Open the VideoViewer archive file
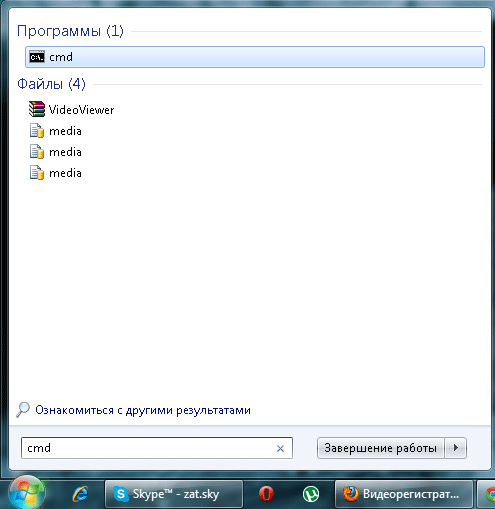 pos(71,110)
